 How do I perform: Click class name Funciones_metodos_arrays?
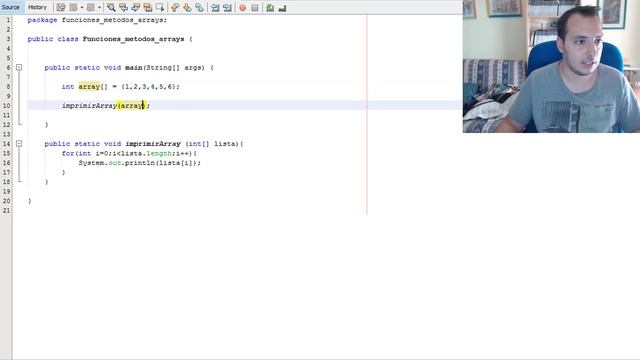coord(133,39)
